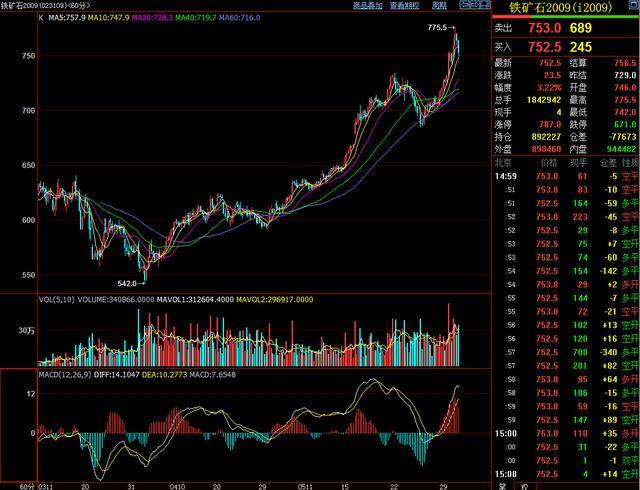Click the 卖出 ask price 753.0
Viewport: 640px width, 490px height.
click(544, 28)
